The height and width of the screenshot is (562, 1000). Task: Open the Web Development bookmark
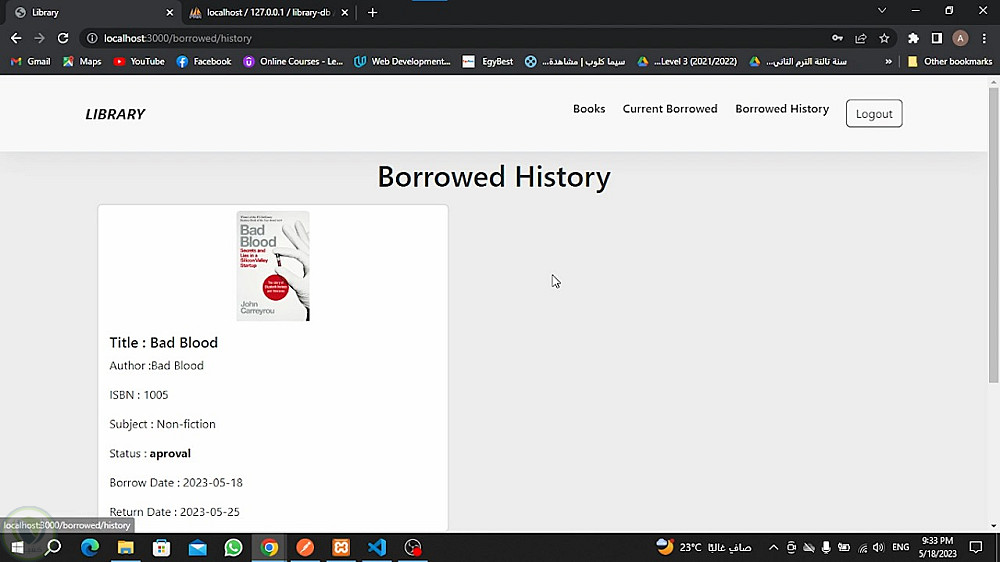pyautogui.click(x=402, y=61)
